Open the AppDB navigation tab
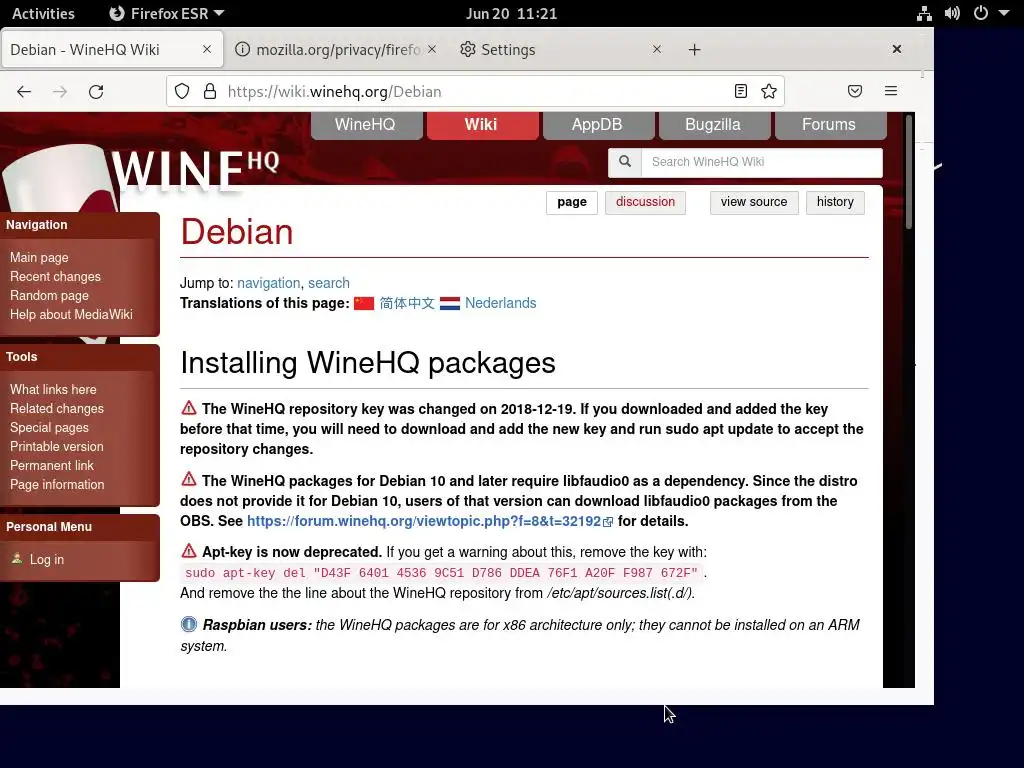 coord(597,125)
